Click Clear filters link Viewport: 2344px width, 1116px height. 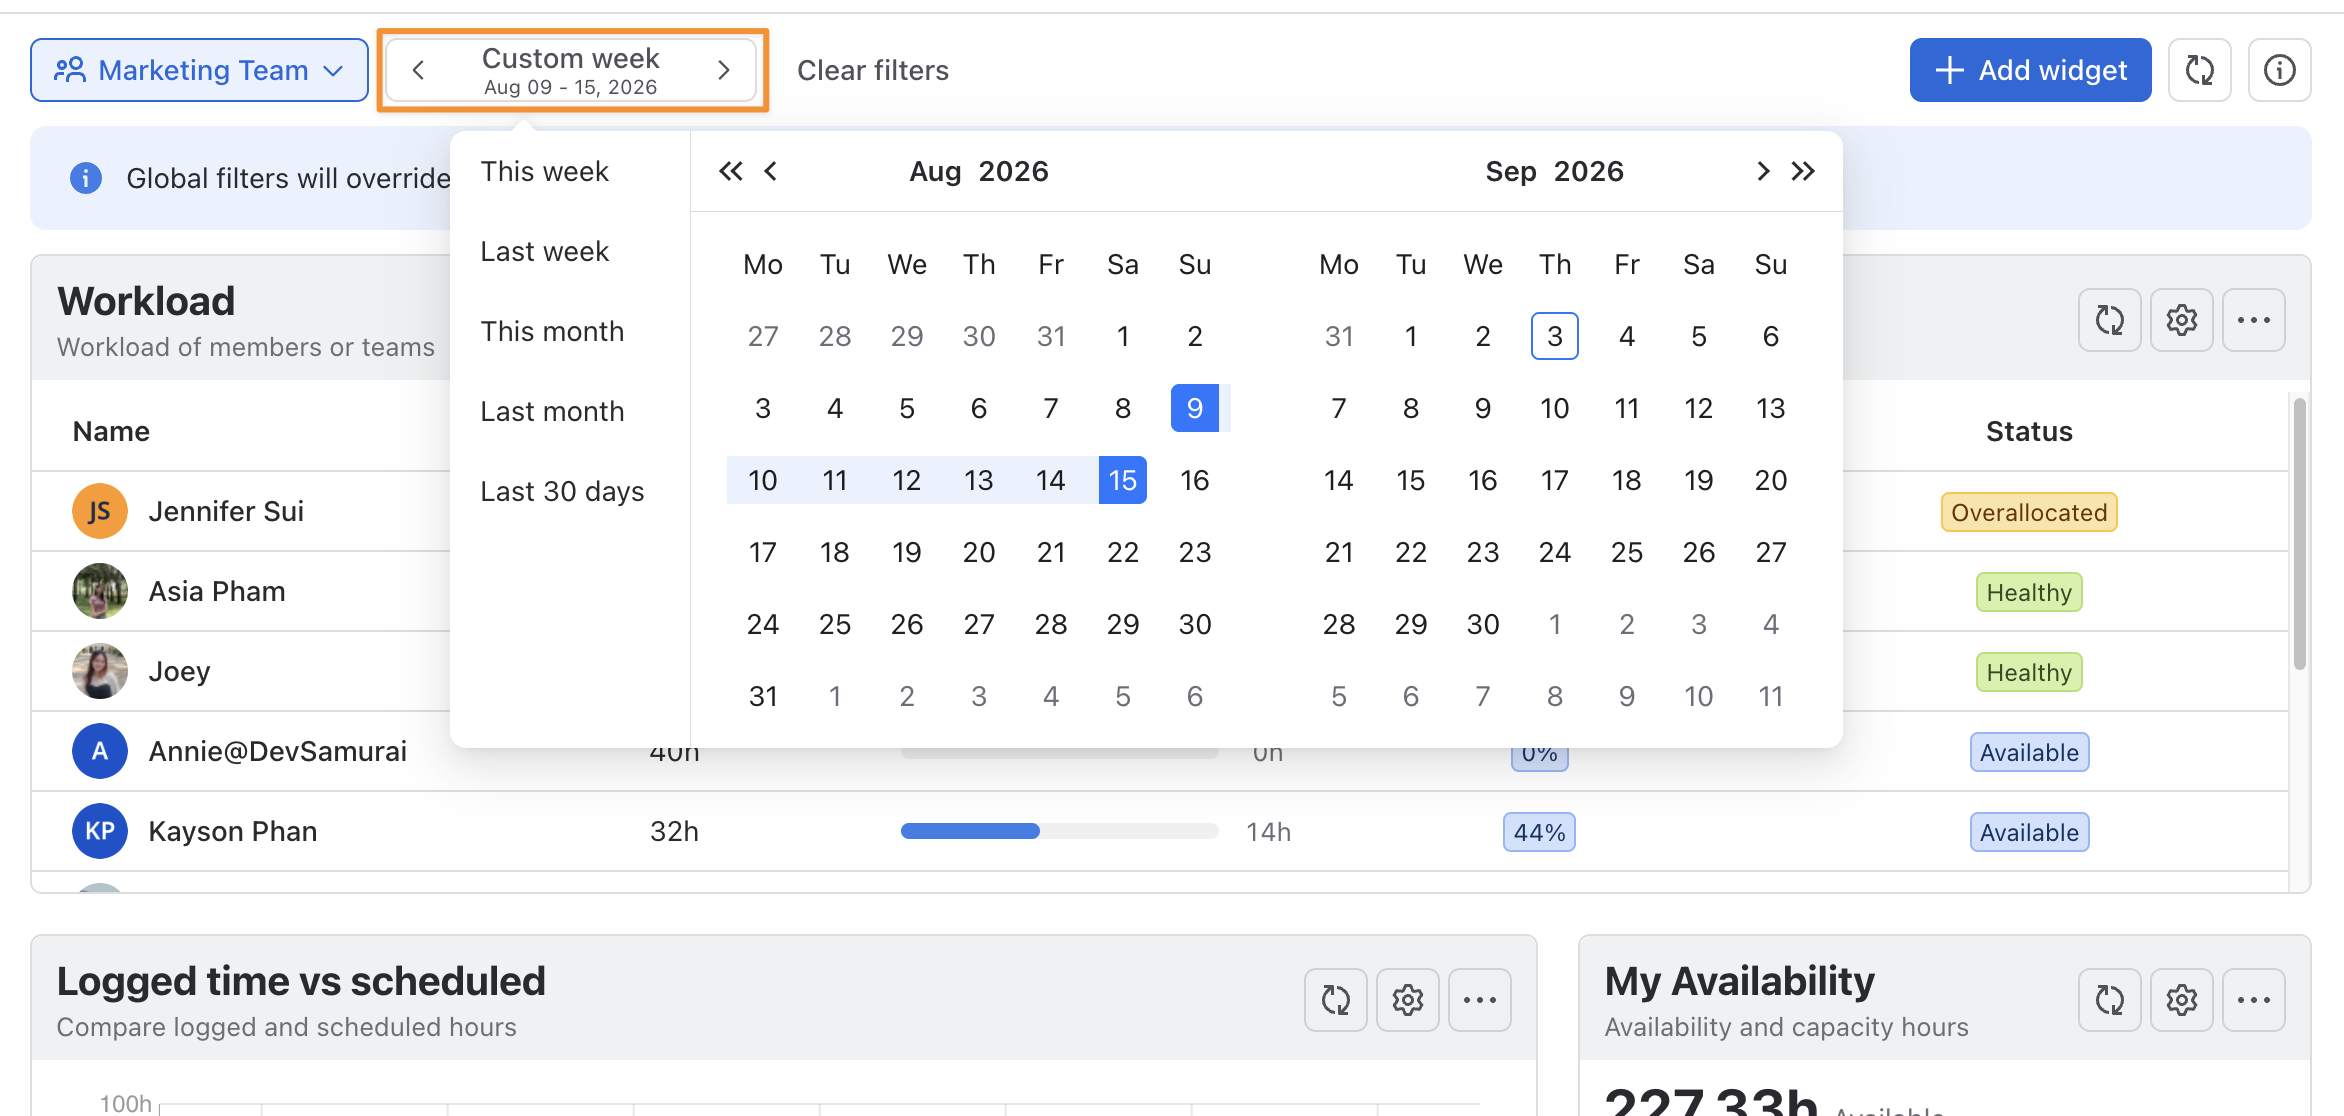873,70
